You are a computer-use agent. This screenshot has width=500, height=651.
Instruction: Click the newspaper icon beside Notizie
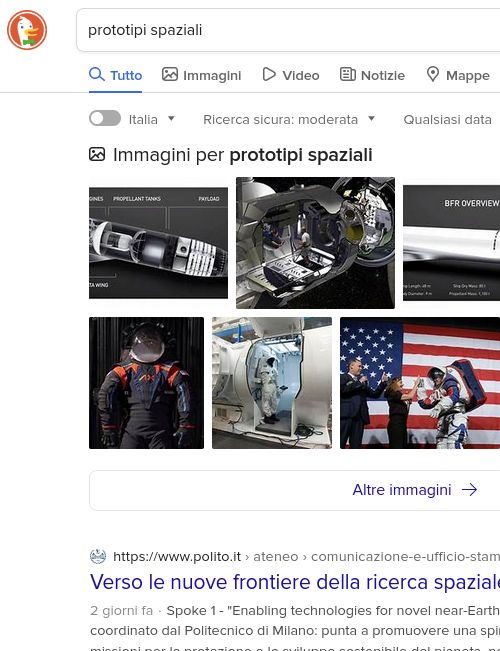coord(348,74)
